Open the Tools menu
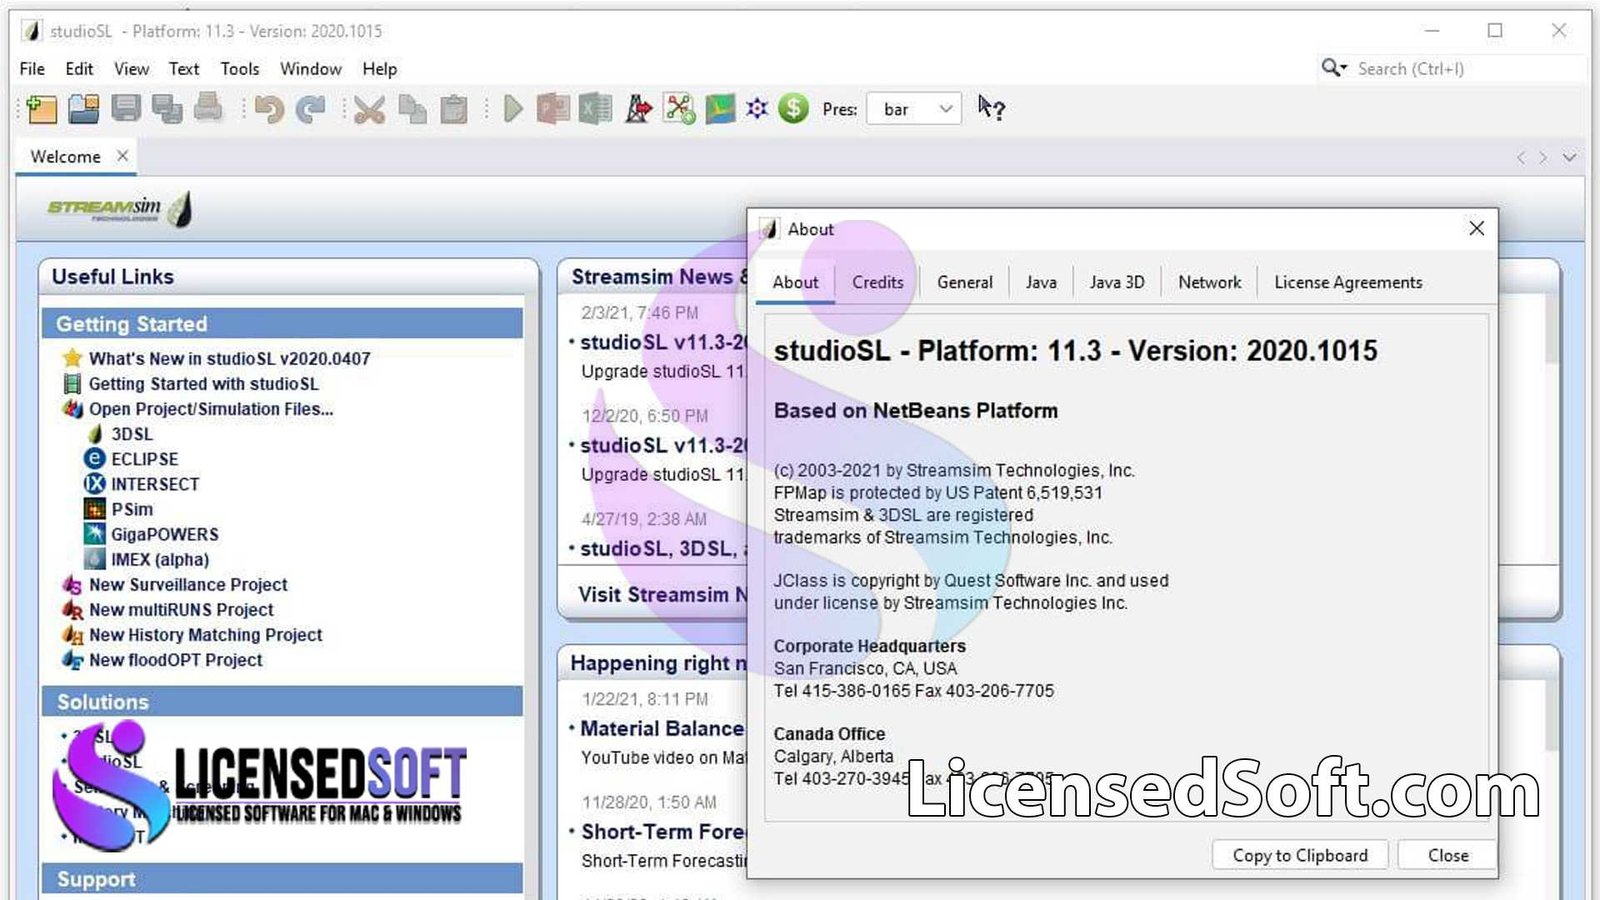This screenshot has width=1600, height=900. (240, 68)
